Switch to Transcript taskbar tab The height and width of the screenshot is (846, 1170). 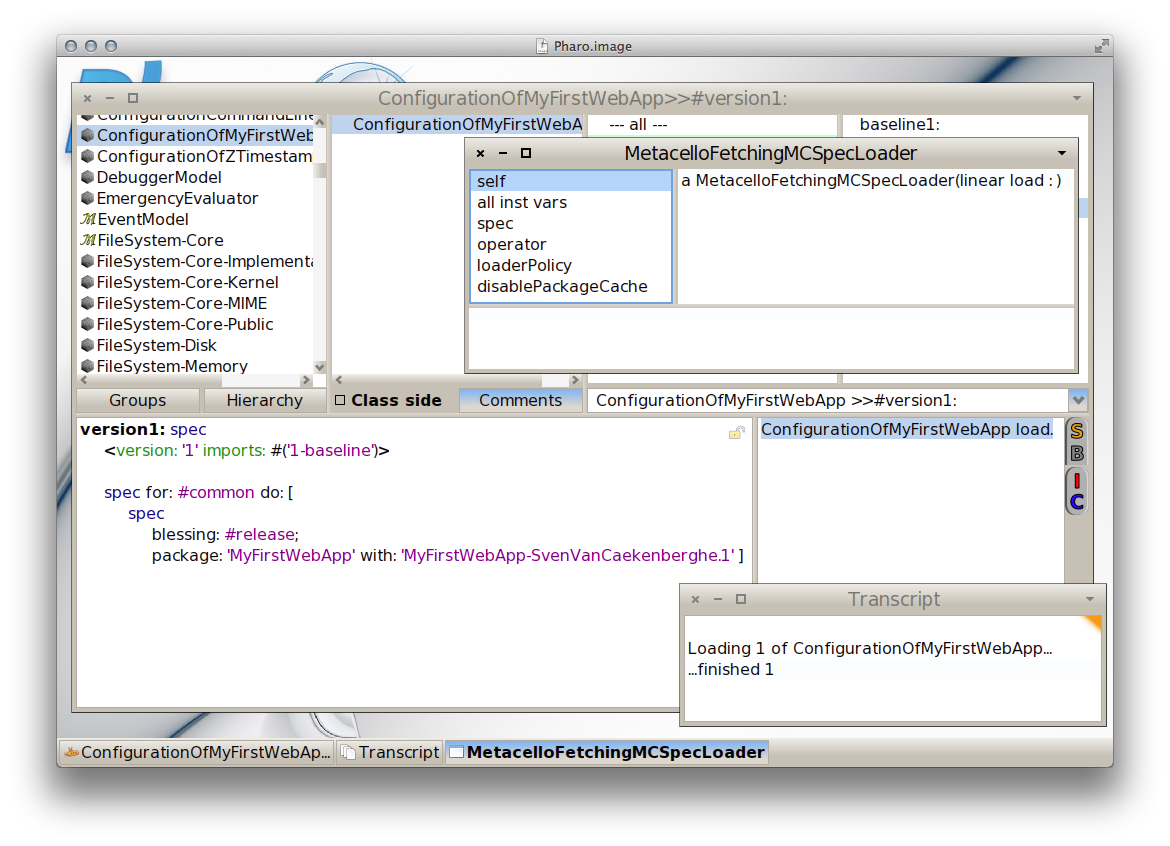(390, 752)
